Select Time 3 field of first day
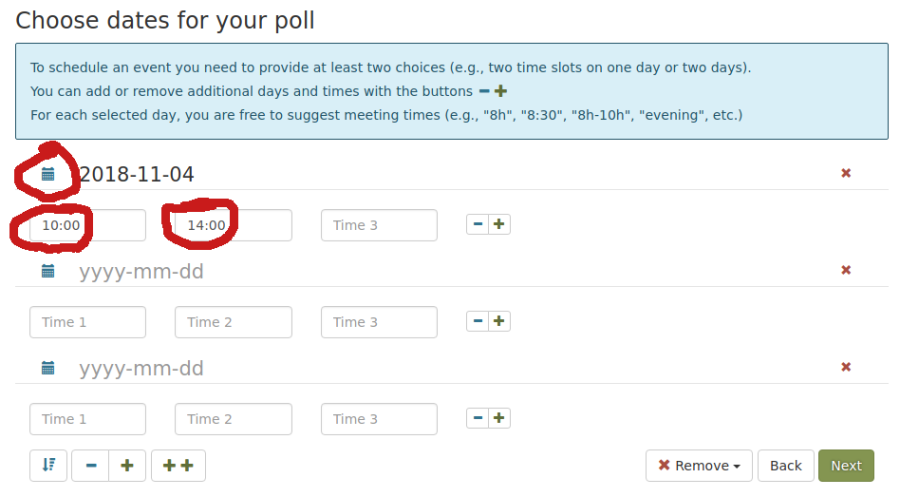The height and width of the screenshot is (497, 900). click(378, 226)
